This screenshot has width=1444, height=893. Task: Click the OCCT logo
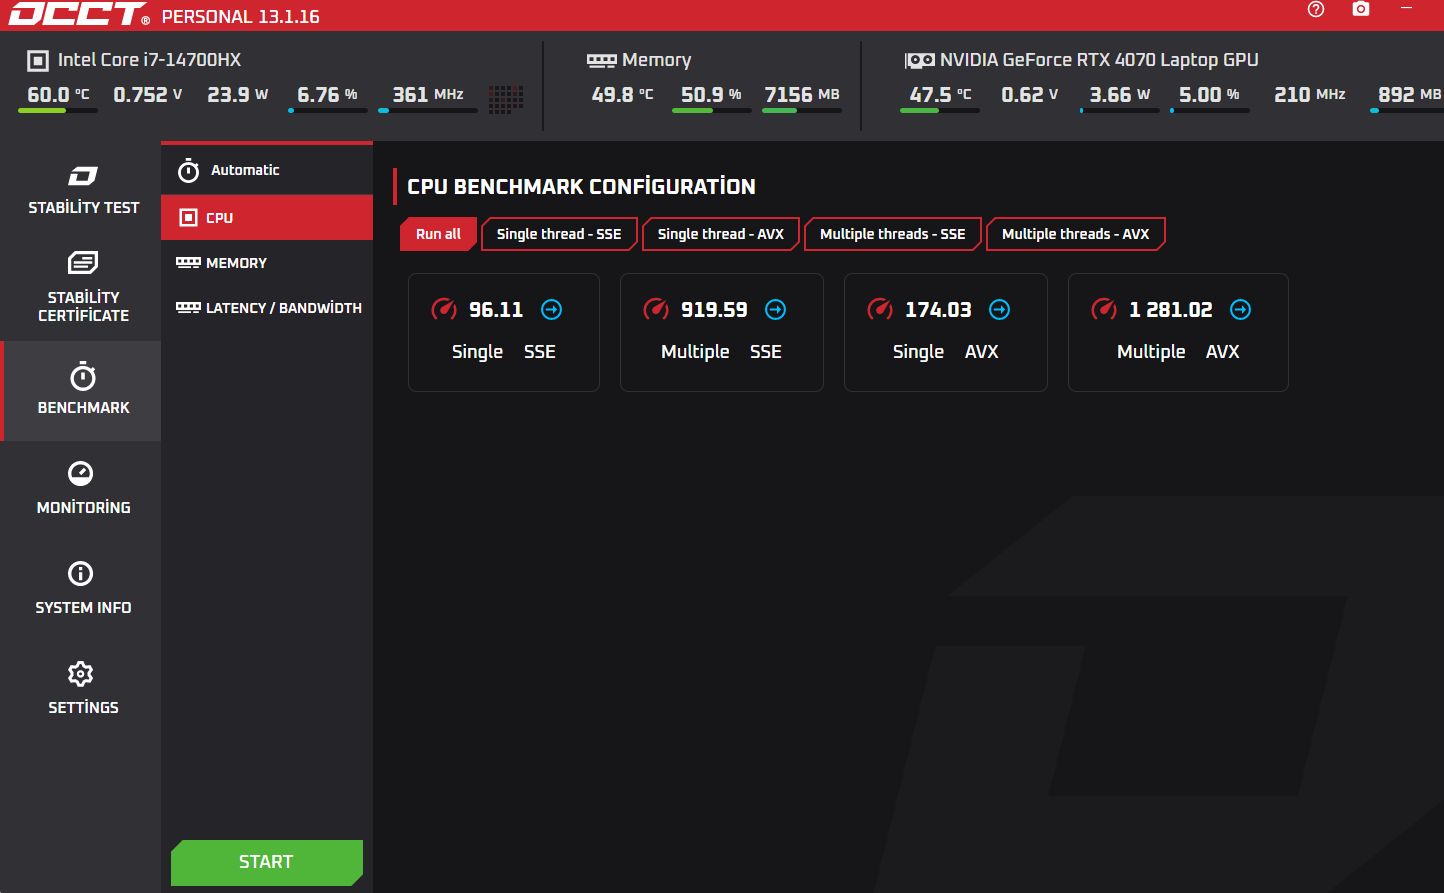79,15
